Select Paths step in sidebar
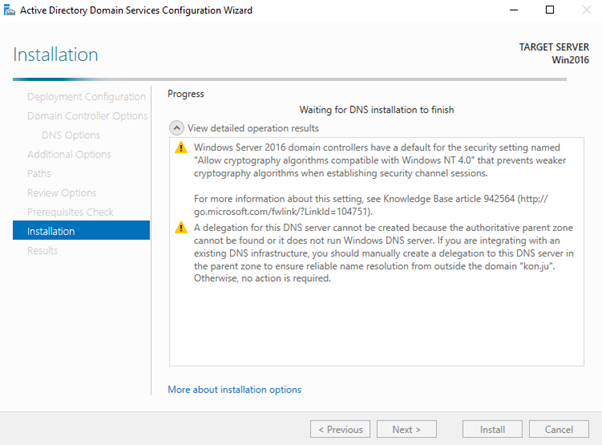The width and height of the screenshot is (602, 445). coord(39,174)
